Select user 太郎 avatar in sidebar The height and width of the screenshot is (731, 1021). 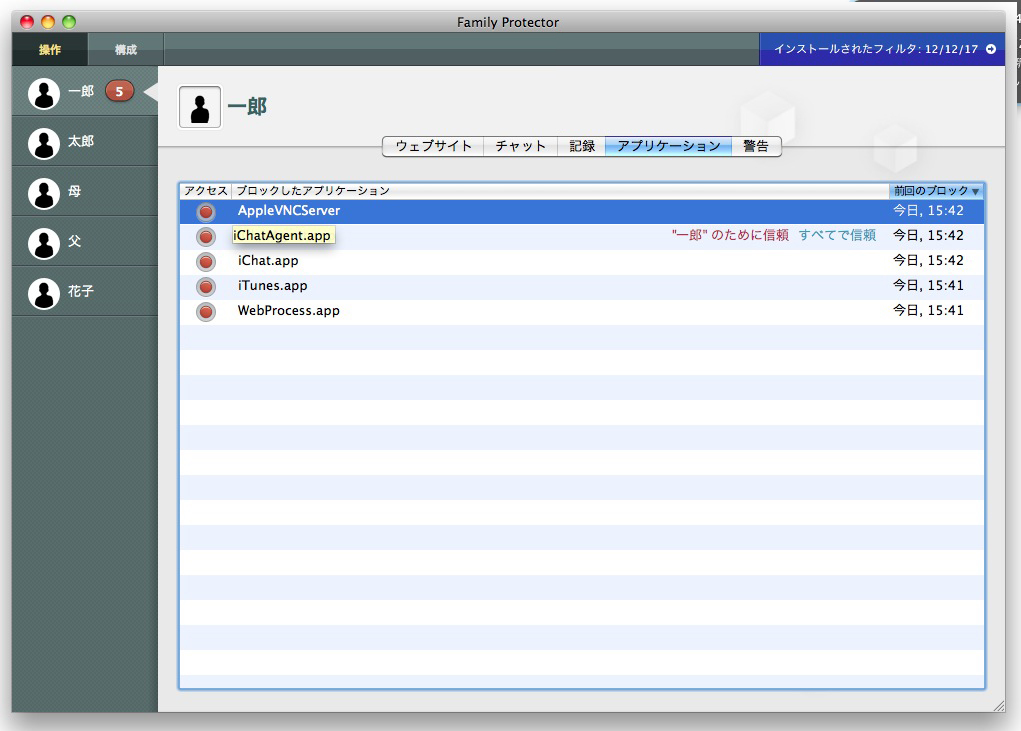[x=44, y=143]
